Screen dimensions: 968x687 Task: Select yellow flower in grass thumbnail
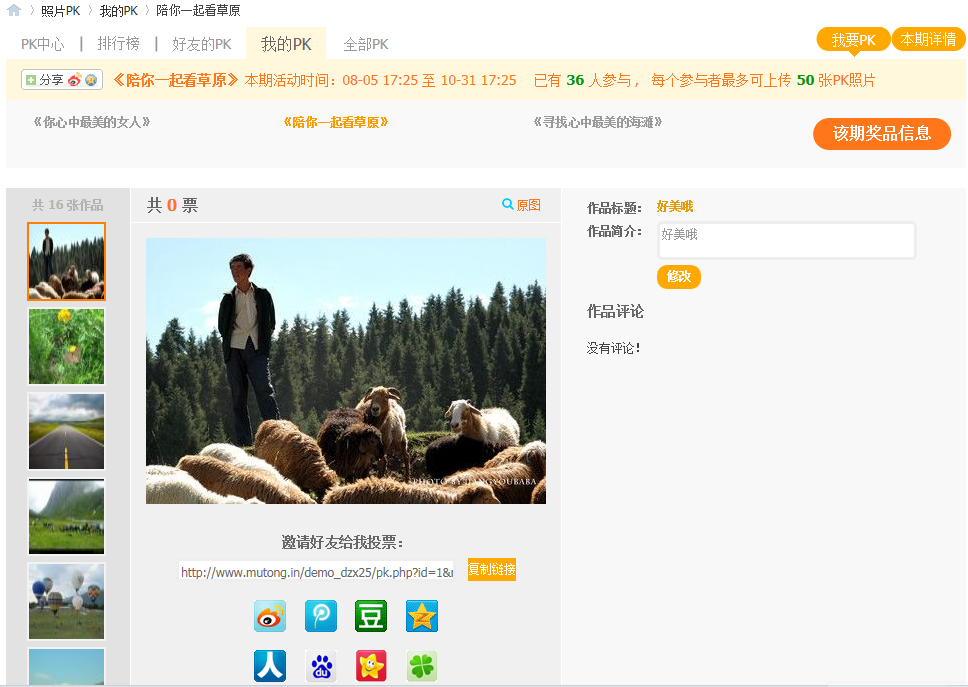tap(67, 346)
